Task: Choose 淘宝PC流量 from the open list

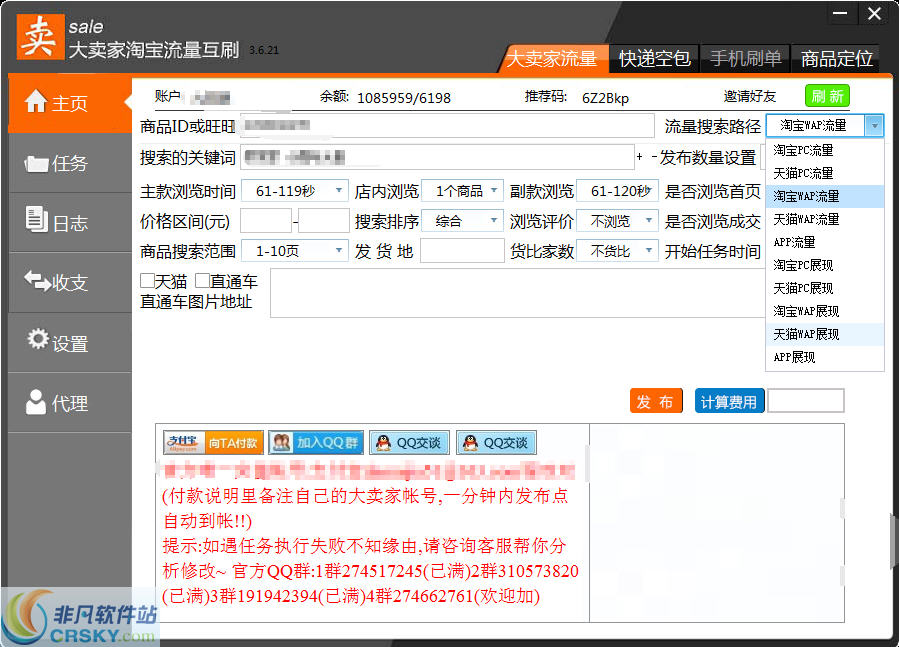Action: pos(825,150)
